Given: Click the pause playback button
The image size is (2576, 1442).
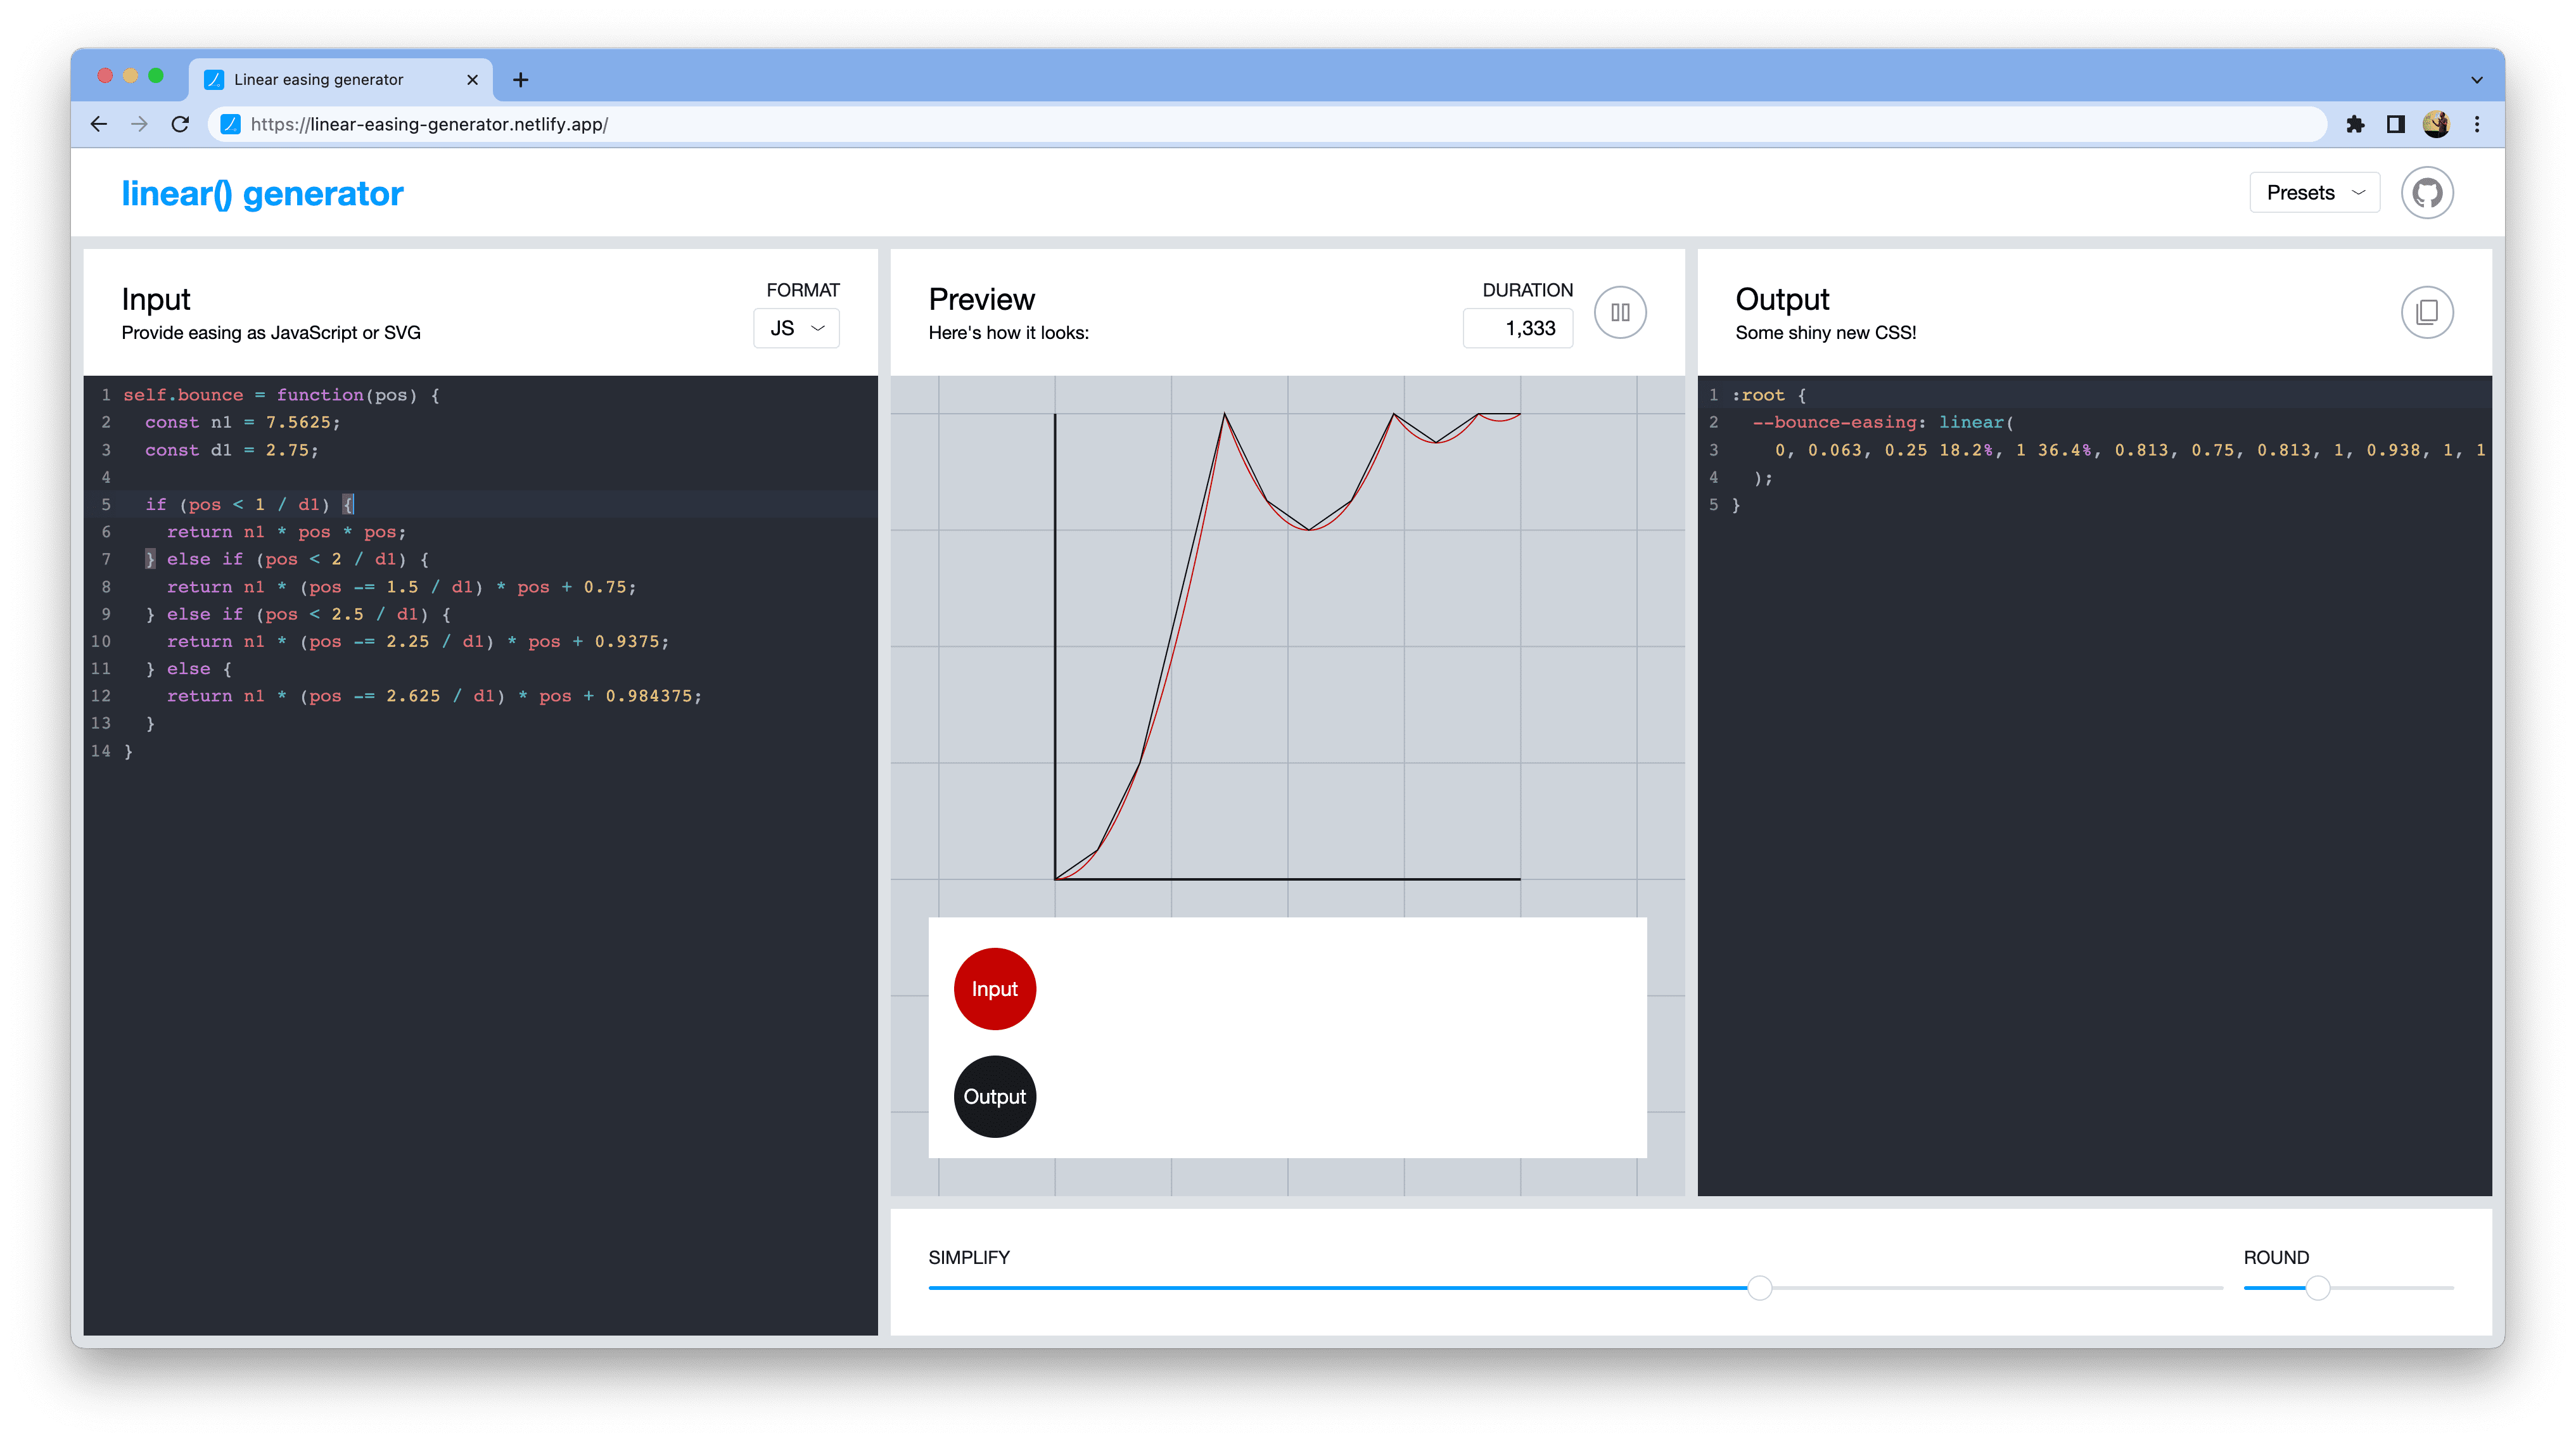Looking at the screenshot, I should click(1621, 312).
